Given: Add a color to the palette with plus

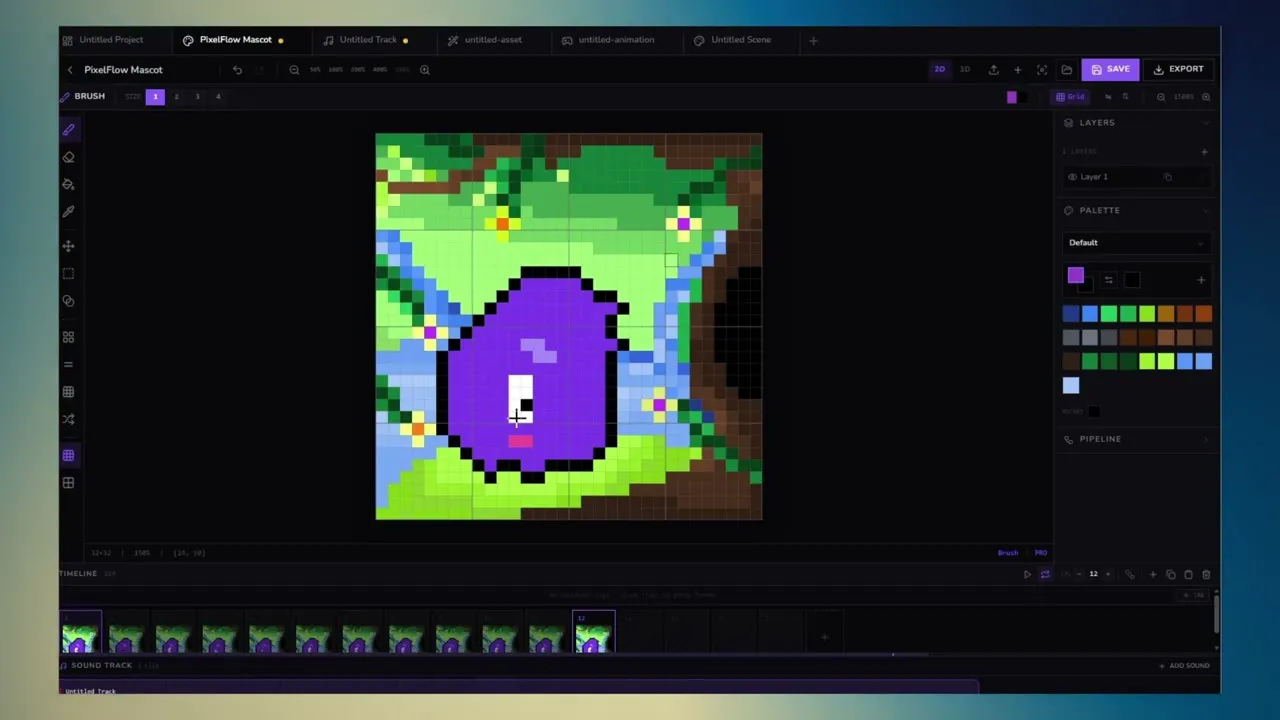Looking at the screenshot, I should pos(1201,280).
